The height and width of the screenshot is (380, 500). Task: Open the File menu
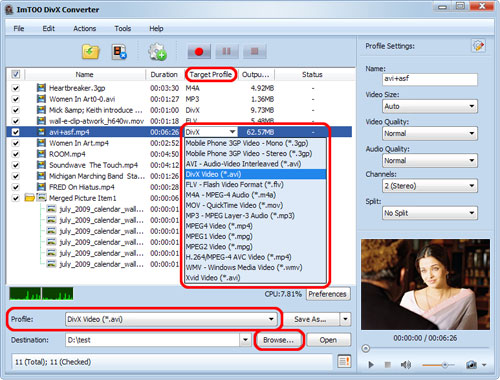19,29
